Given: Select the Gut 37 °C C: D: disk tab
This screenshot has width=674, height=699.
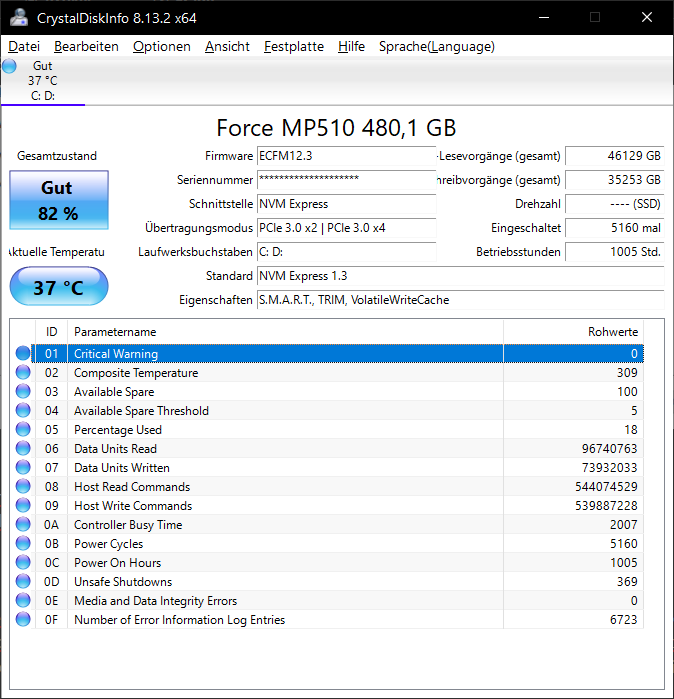Looking at the screenshot, I should pos(43,81).
